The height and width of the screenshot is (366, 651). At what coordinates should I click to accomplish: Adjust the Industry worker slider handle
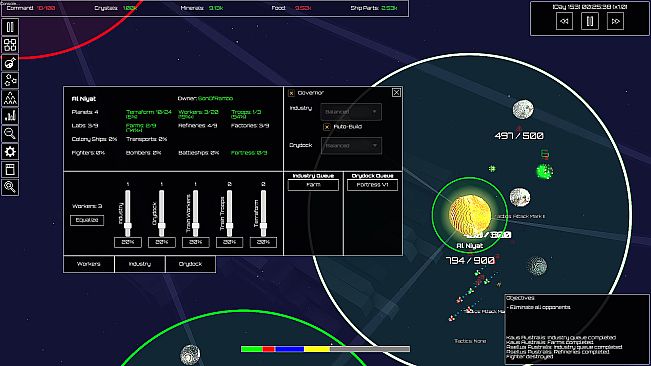127,226
